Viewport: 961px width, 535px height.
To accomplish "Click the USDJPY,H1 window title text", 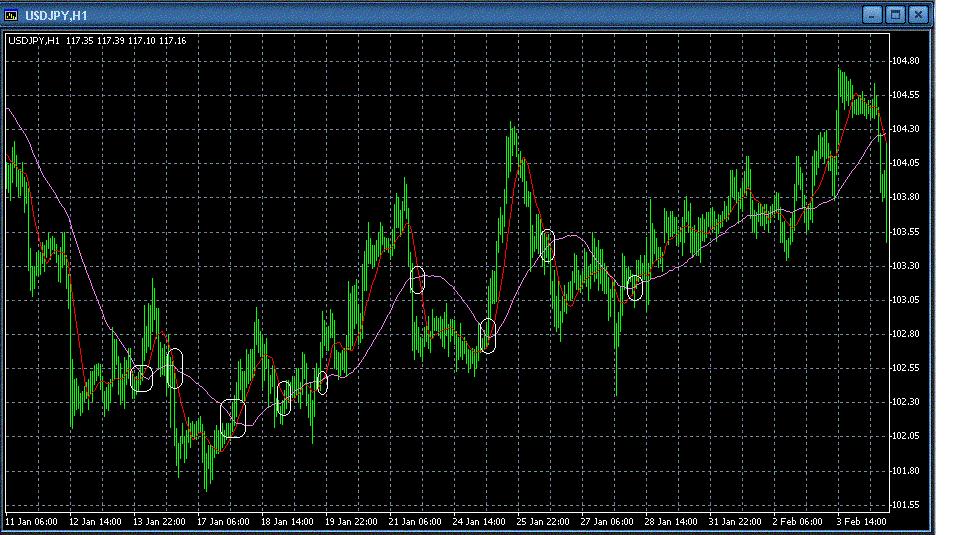I will click(56, 16).
